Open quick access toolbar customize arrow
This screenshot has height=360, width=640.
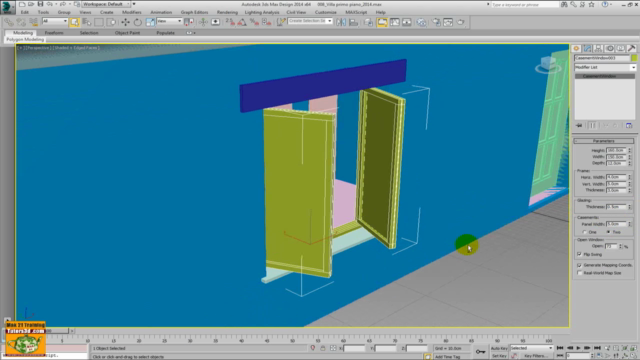(x=134, y=4)
